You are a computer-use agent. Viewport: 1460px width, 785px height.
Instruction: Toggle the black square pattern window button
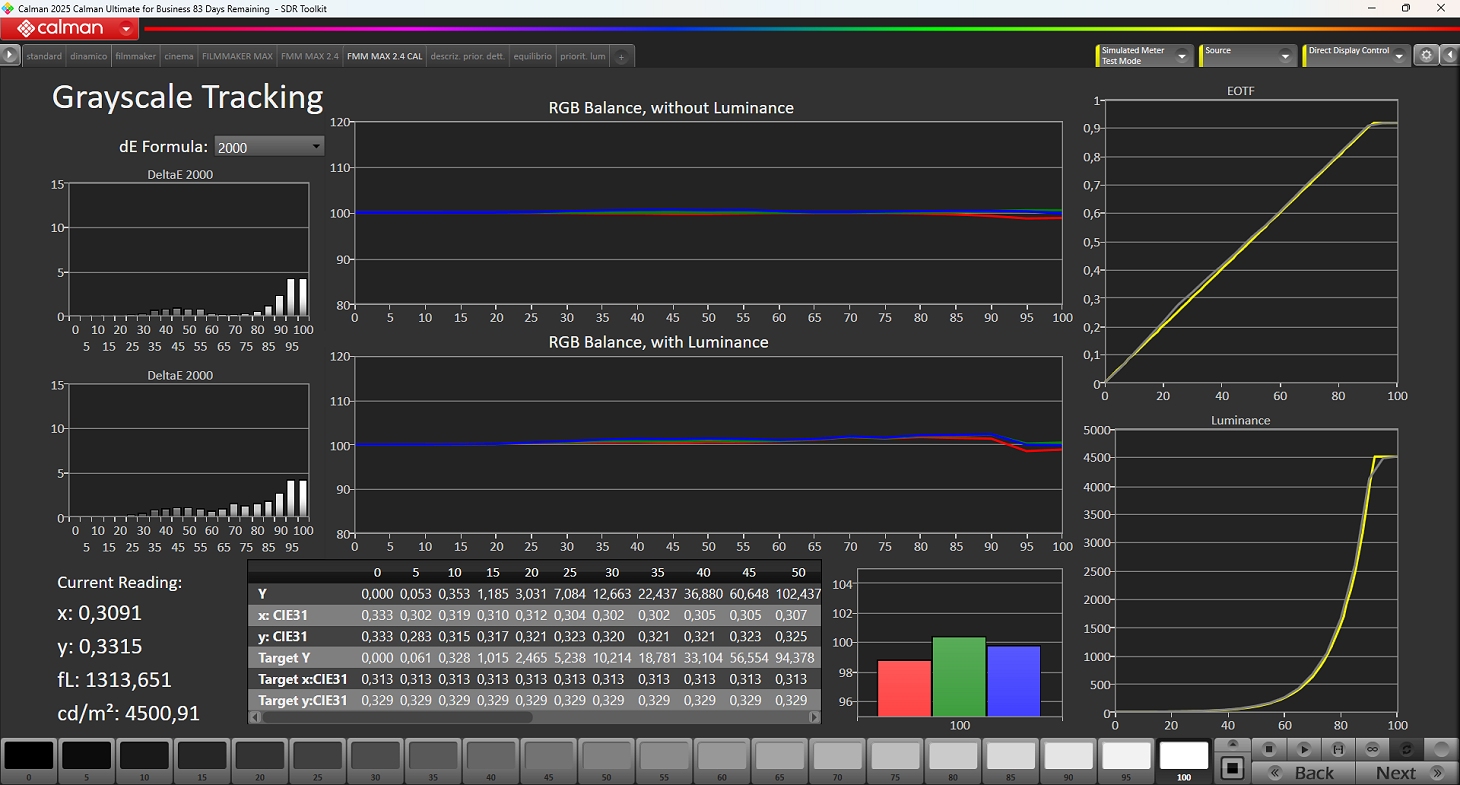1232,768
